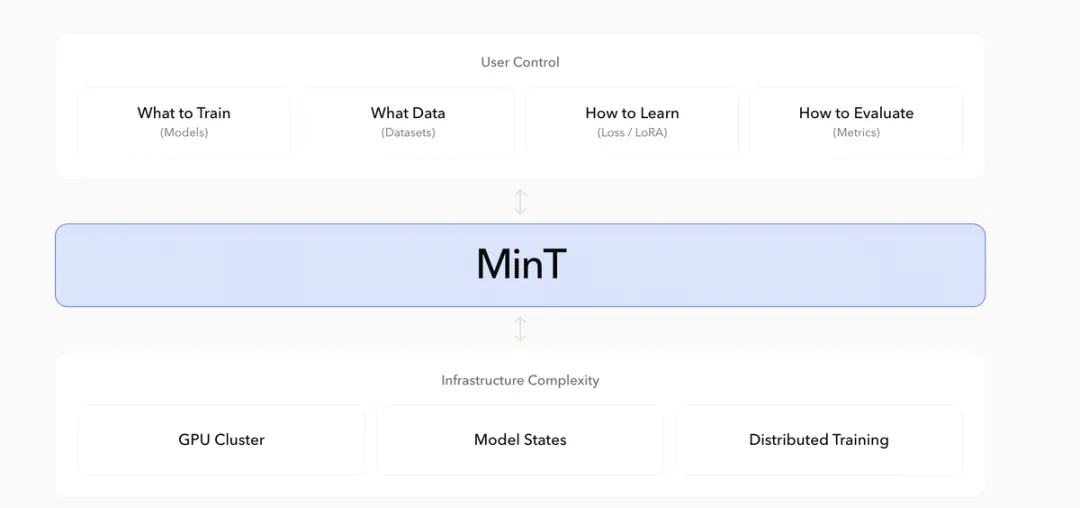The height and width of the screenshot is (508, 1080).
Task: Open the Model States card
Action: coord(520,440)
